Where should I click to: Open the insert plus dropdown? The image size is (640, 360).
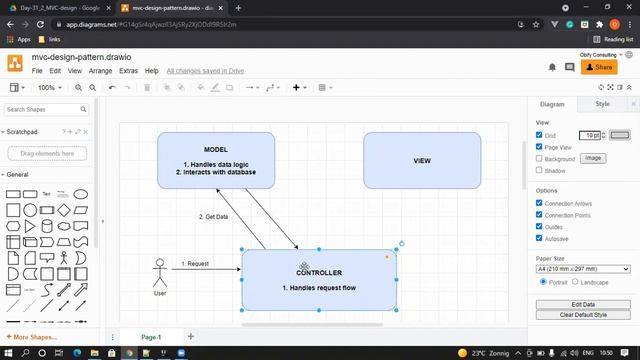pyautogui.click(x=299, y=88)
